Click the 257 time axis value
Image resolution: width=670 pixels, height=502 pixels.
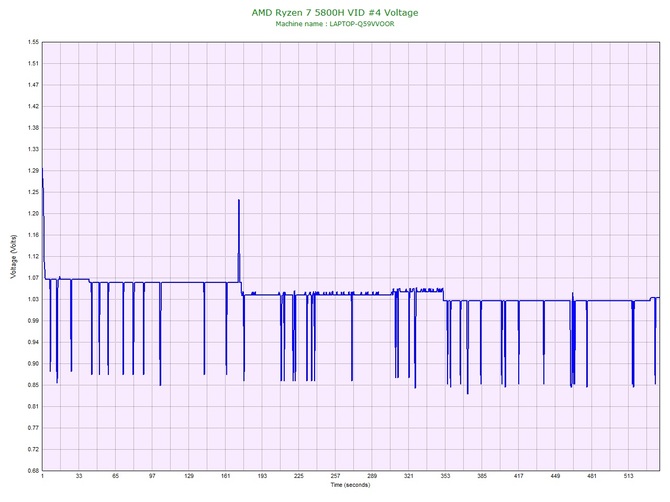335,476
